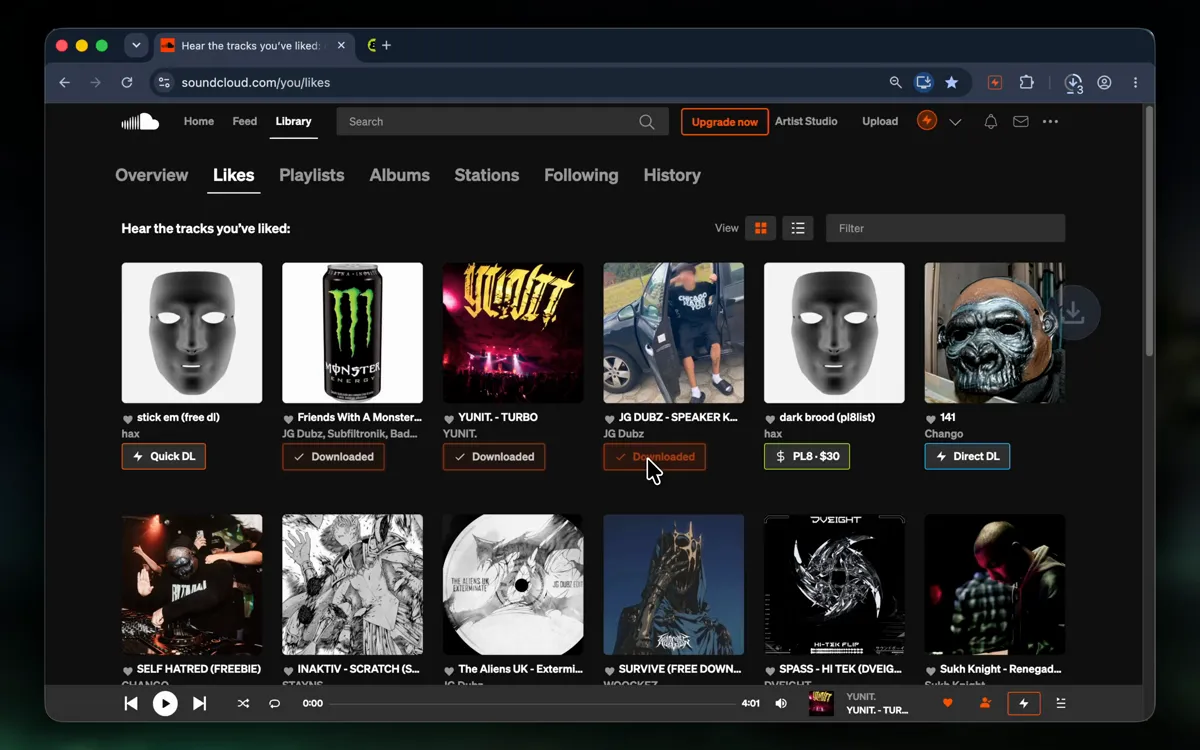Open the Overview tab
Screen dimensions: 1200x750
[152, 175]
